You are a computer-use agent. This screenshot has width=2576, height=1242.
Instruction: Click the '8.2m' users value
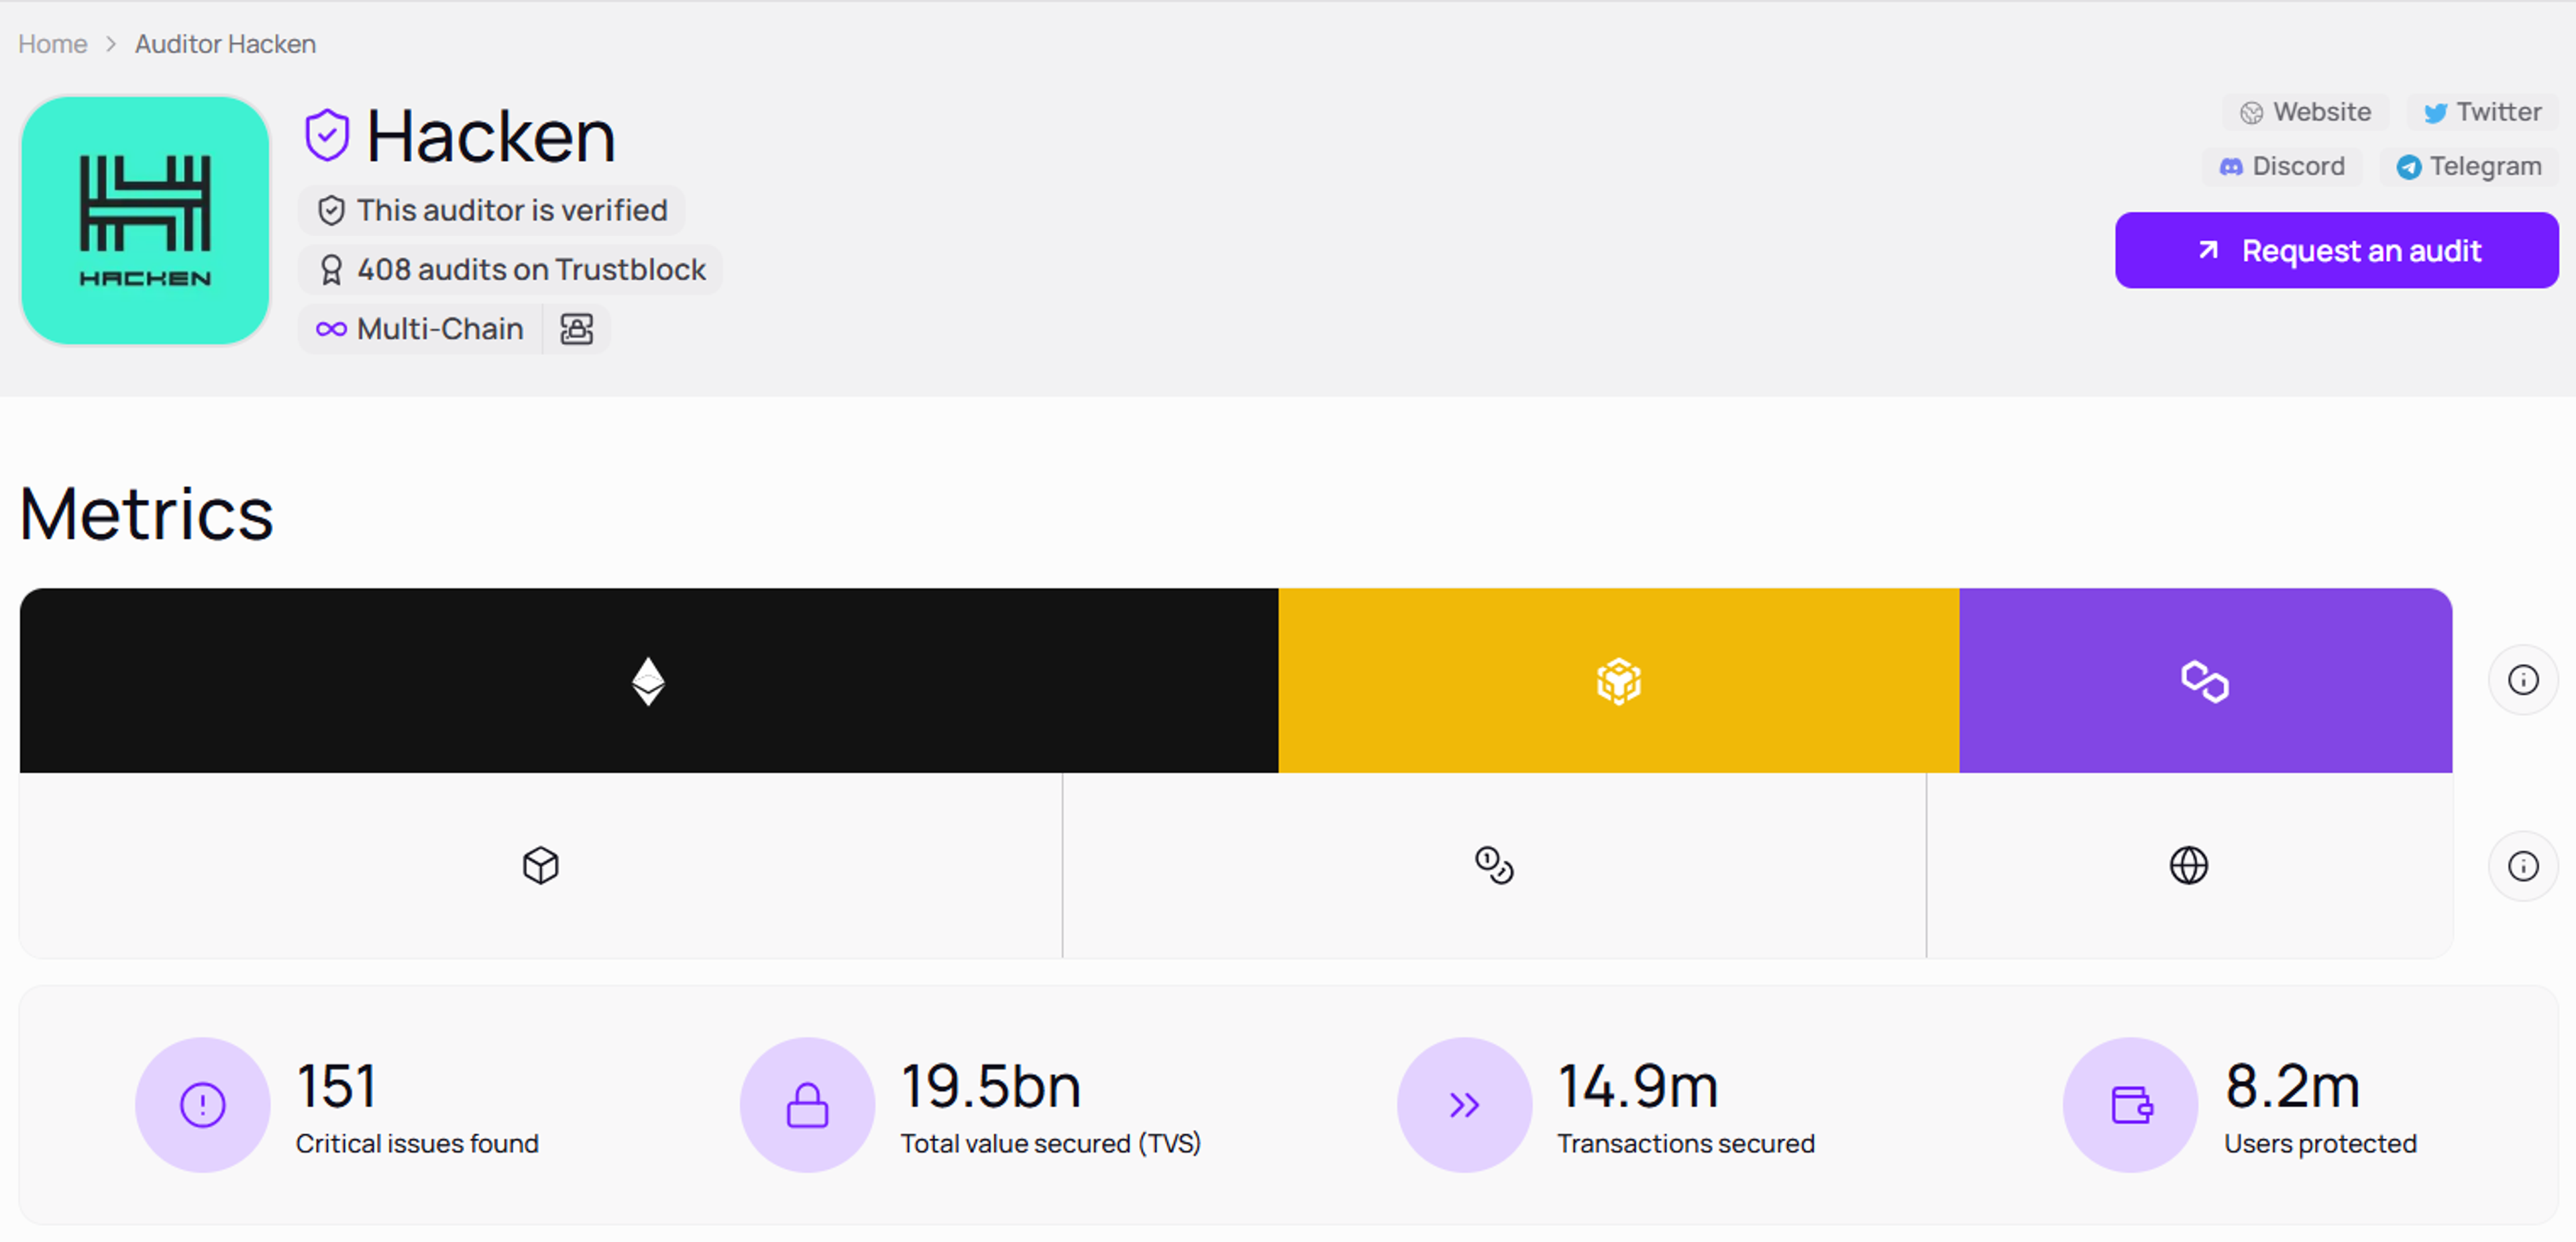[x=2292, y=1086]
